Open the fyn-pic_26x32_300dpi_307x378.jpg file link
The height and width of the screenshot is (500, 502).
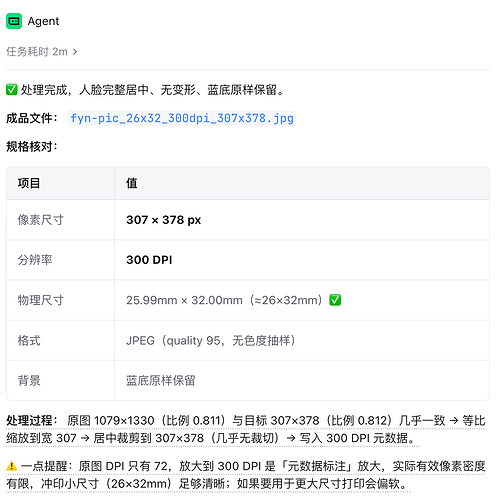click(x=182, y=118)
